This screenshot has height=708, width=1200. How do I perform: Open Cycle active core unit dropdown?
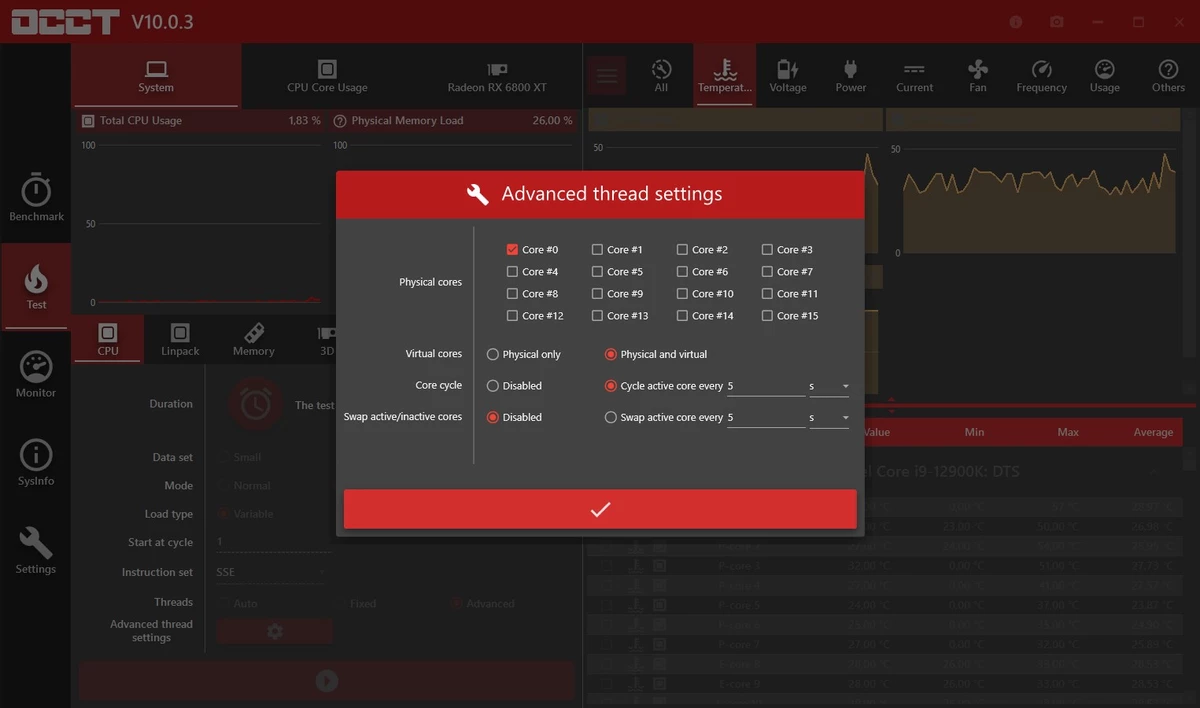(829, 386)
